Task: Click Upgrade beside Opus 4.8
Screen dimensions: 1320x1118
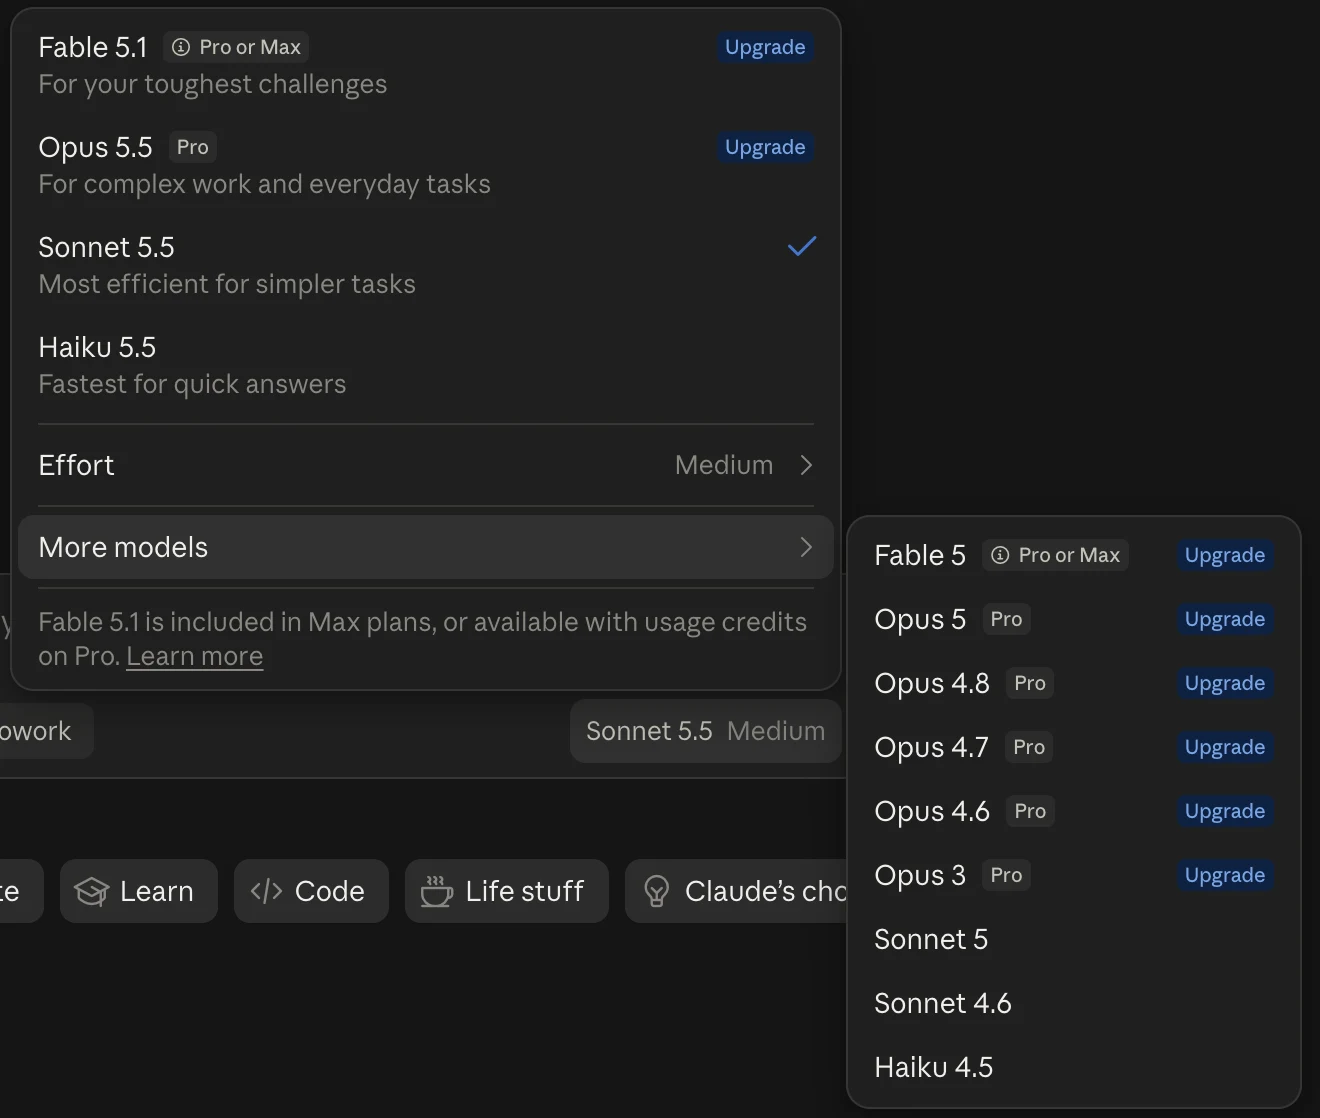Action: [1225, 683]
